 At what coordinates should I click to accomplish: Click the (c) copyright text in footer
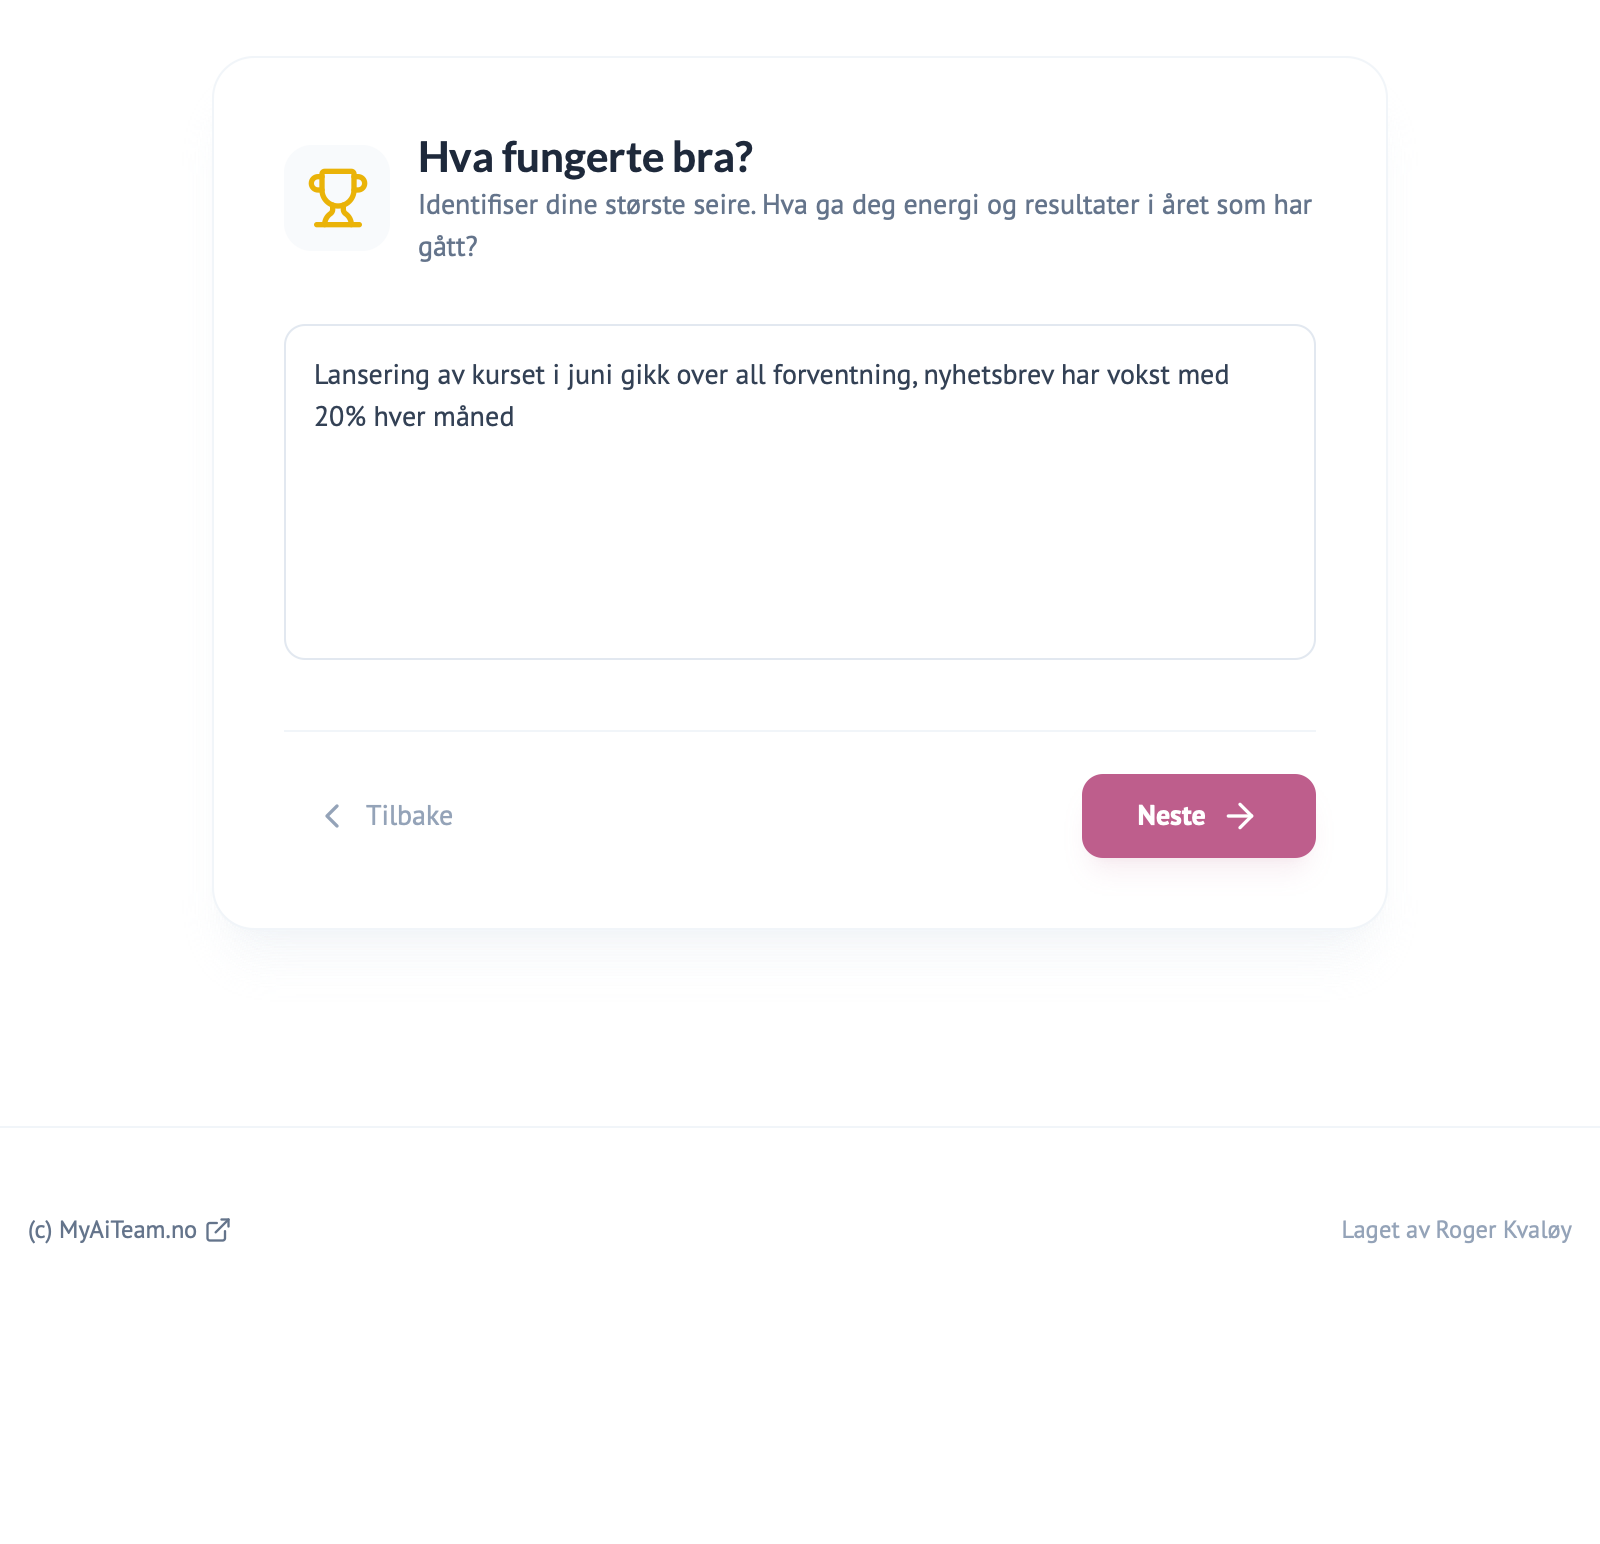tap(40, 1230)
